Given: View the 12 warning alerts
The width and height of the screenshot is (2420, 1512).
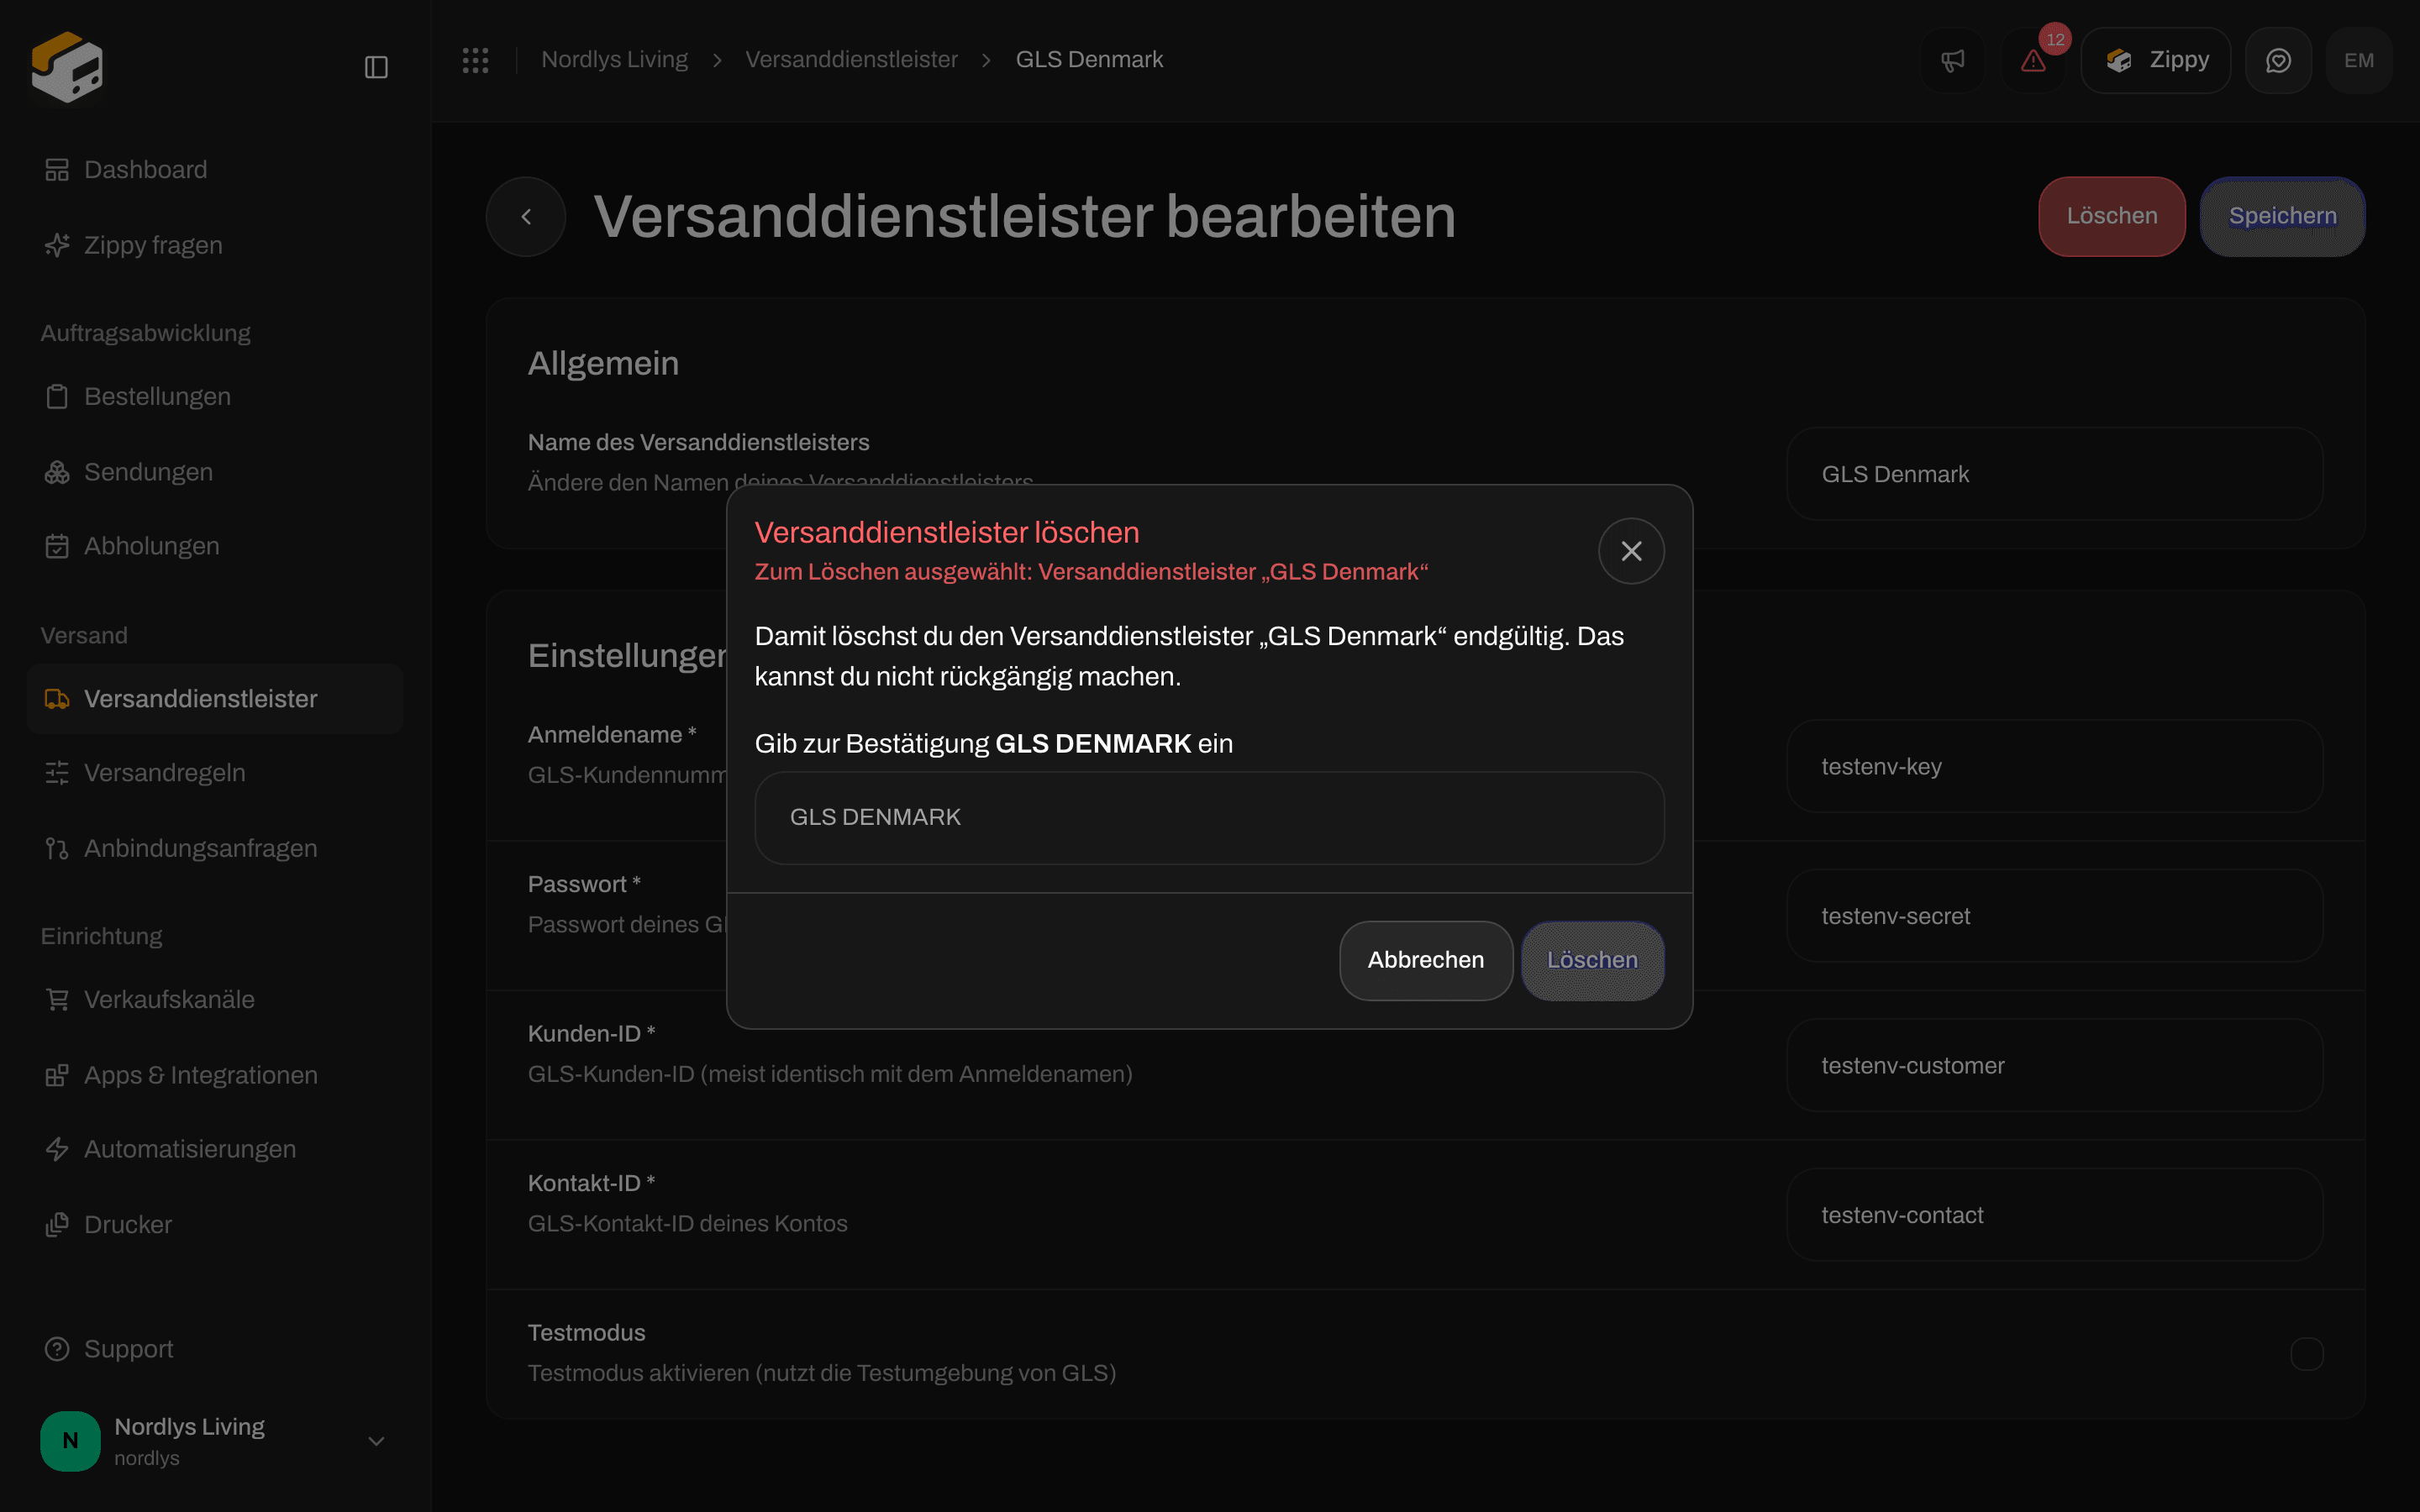Looking at the screenshot, I should (x=2033, y=61).
